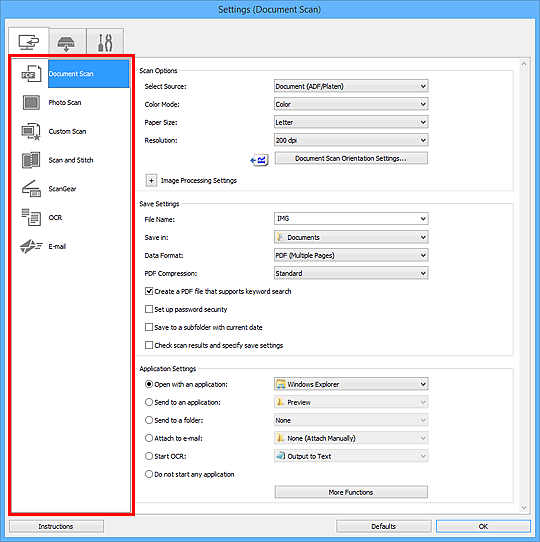Image resolution: width=540 pixels, height=542 pixels.
Task: Select Send to a folder radio button
Action: click(149, 420)
